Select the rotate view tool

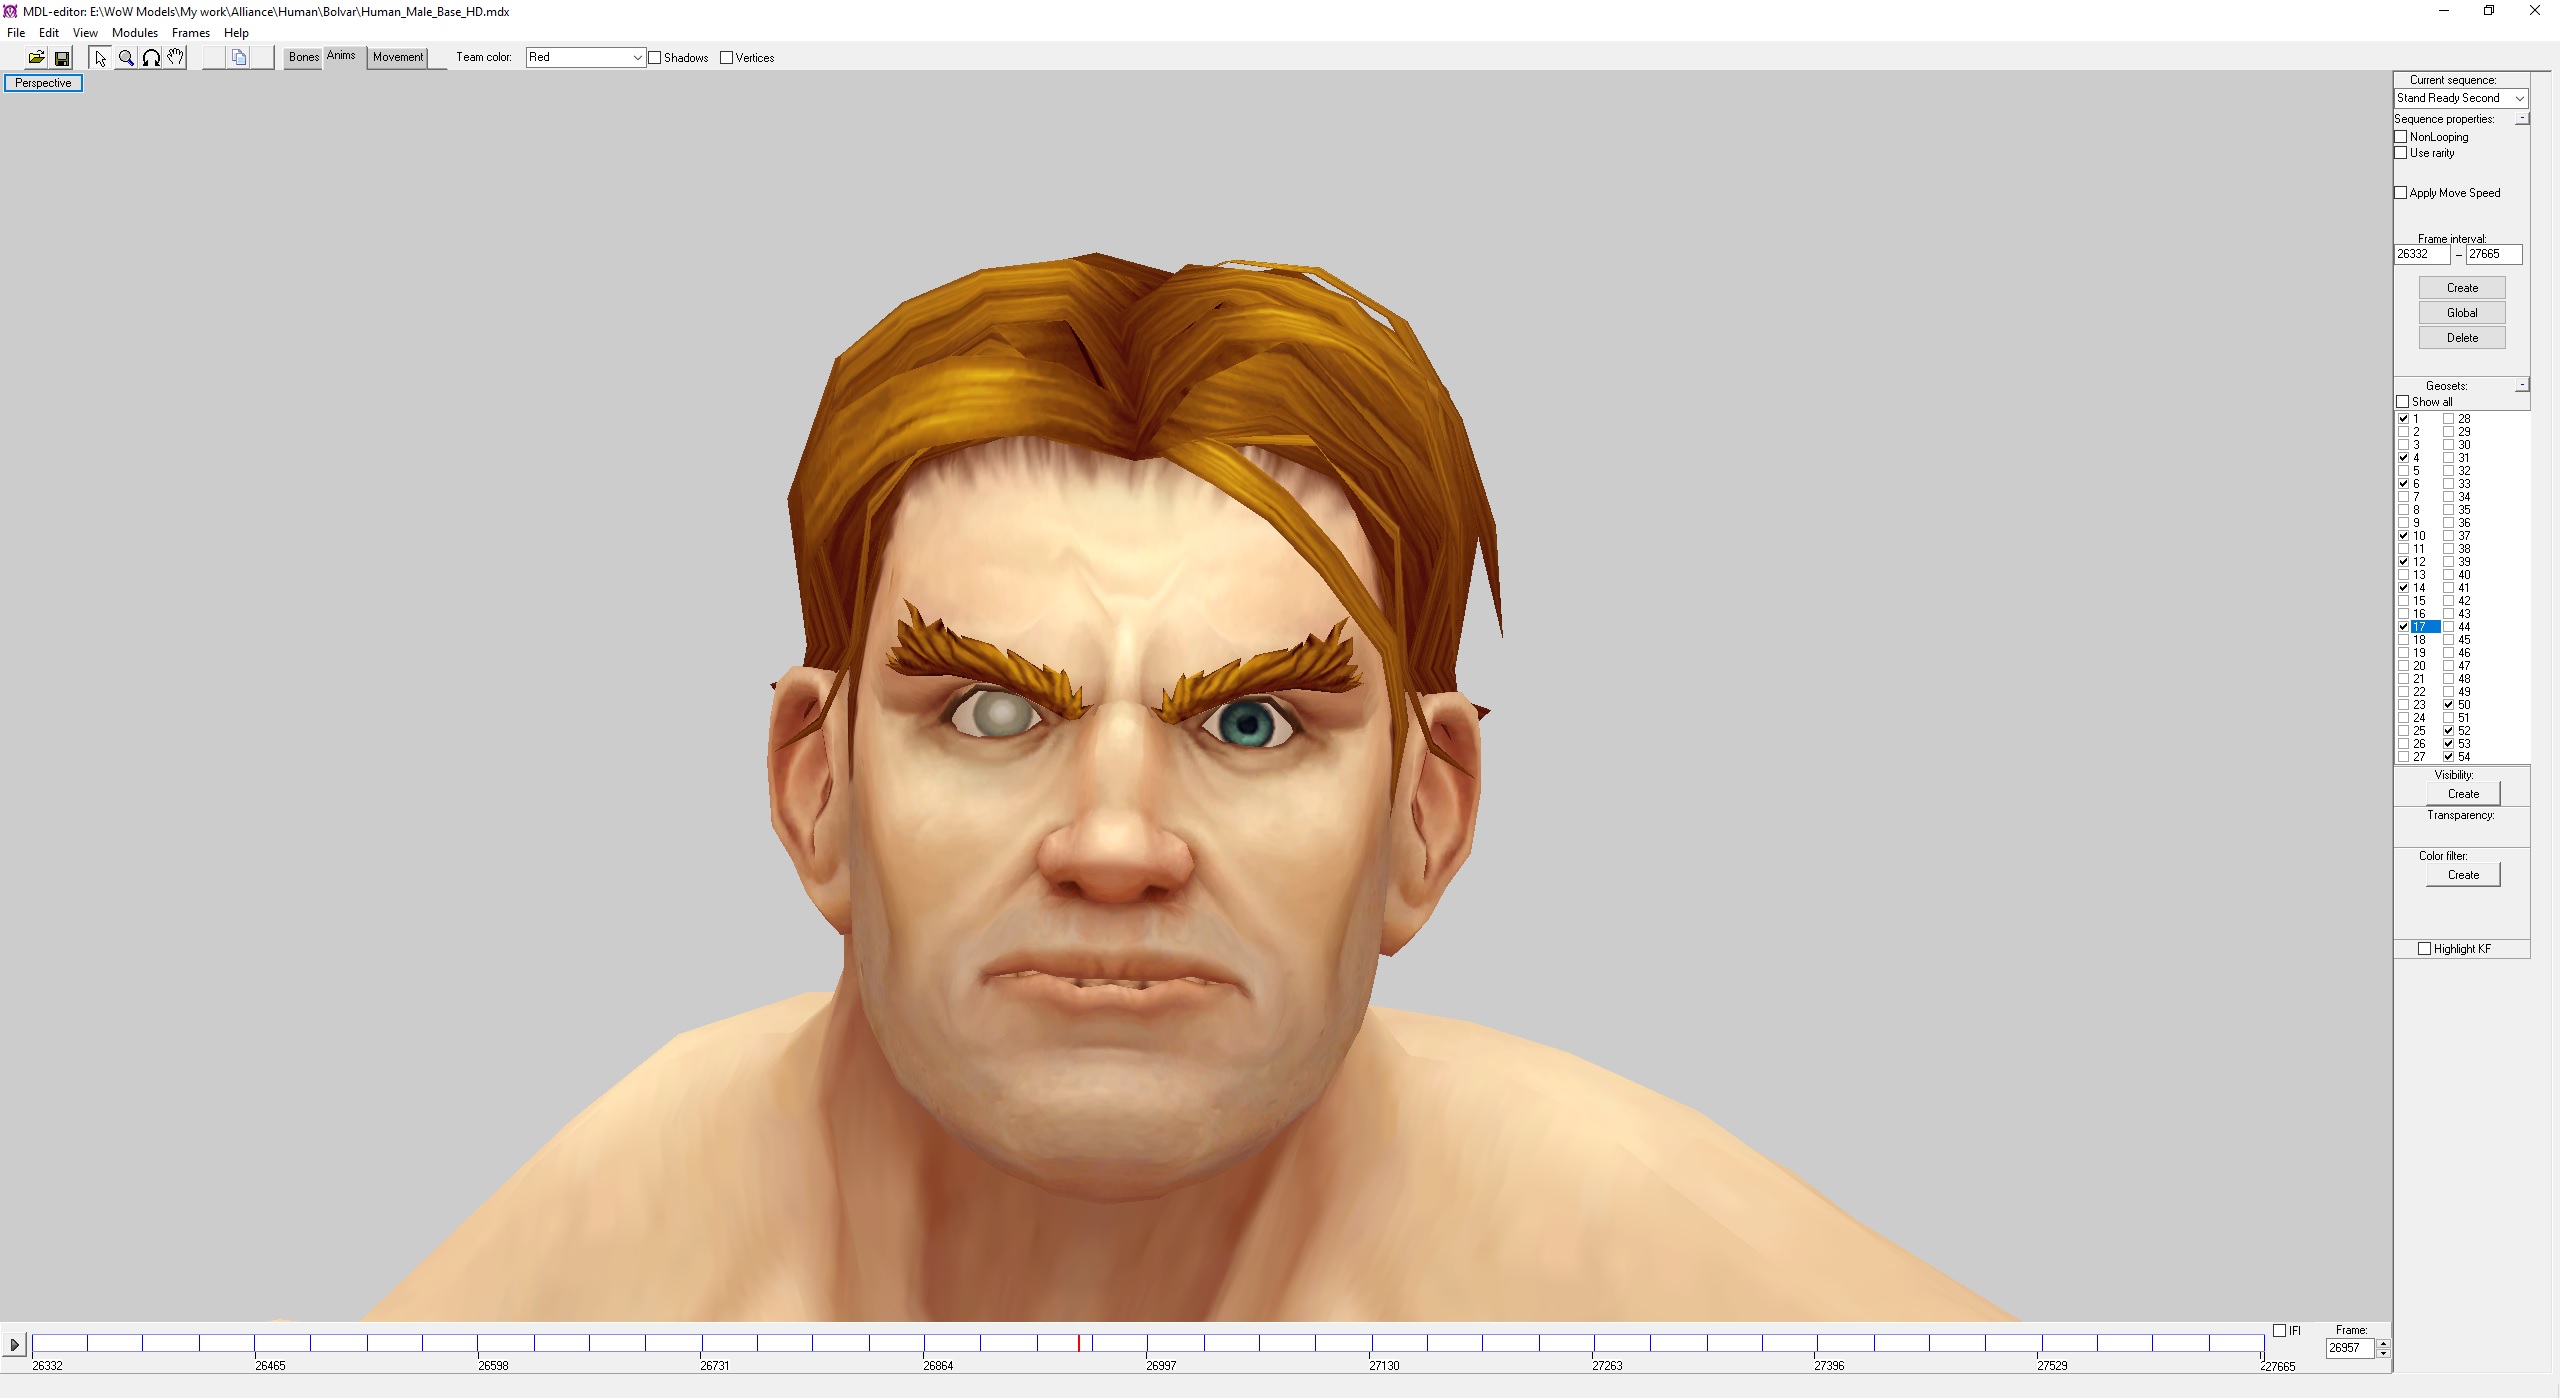[x=151, y=58]
